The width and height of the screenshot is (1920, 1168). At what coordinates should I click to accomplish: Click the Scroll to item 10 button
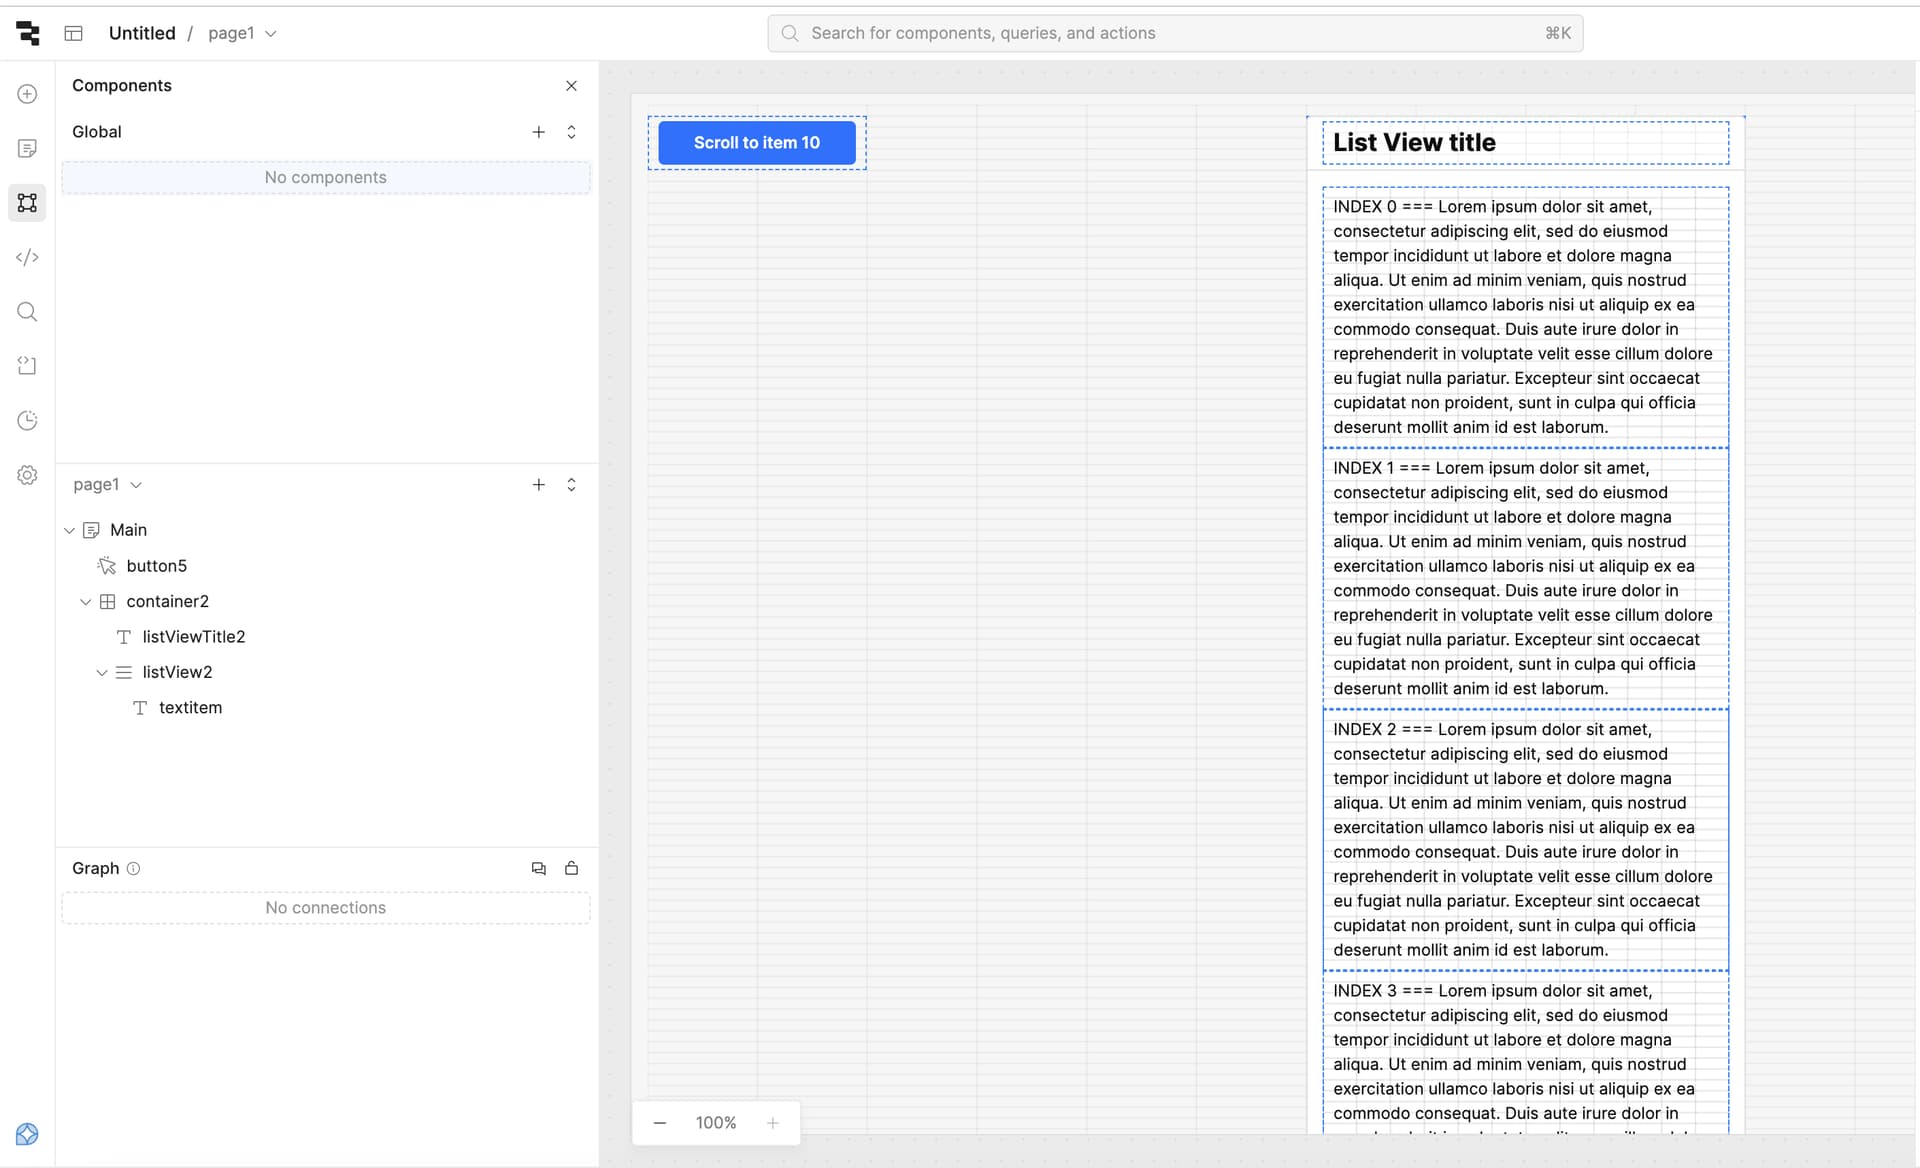756,143
